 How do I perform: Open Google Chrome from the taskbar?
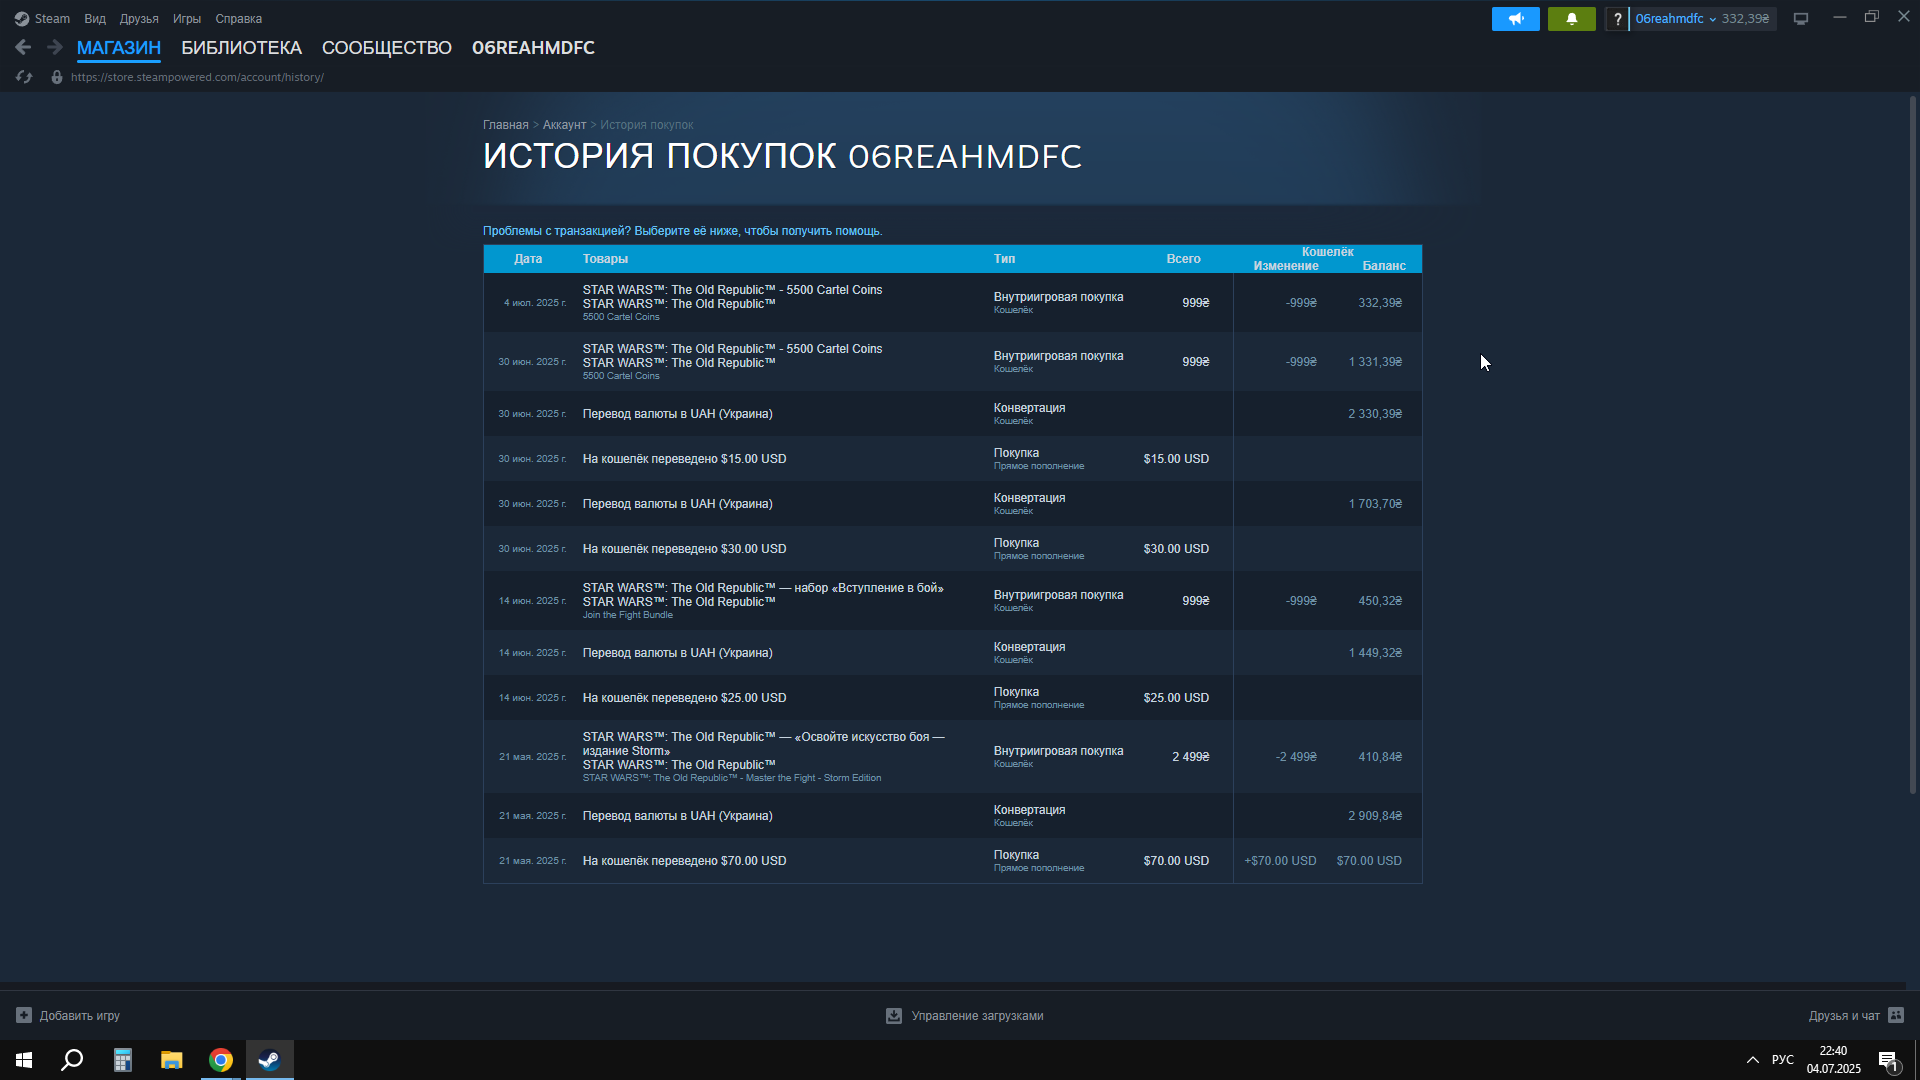click(x=221, y=1060)
